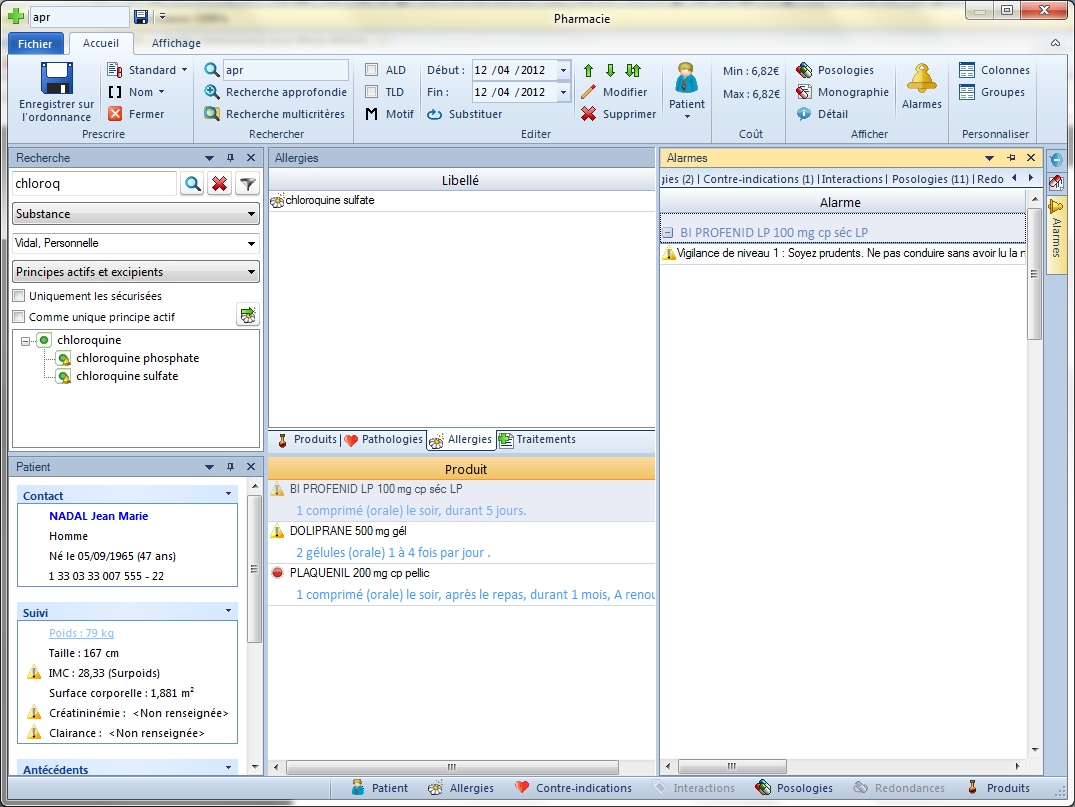Screen dimensions: 1075x807
Task: Click the magnifier search icon beside chloroq
Action: click(192, 184)
